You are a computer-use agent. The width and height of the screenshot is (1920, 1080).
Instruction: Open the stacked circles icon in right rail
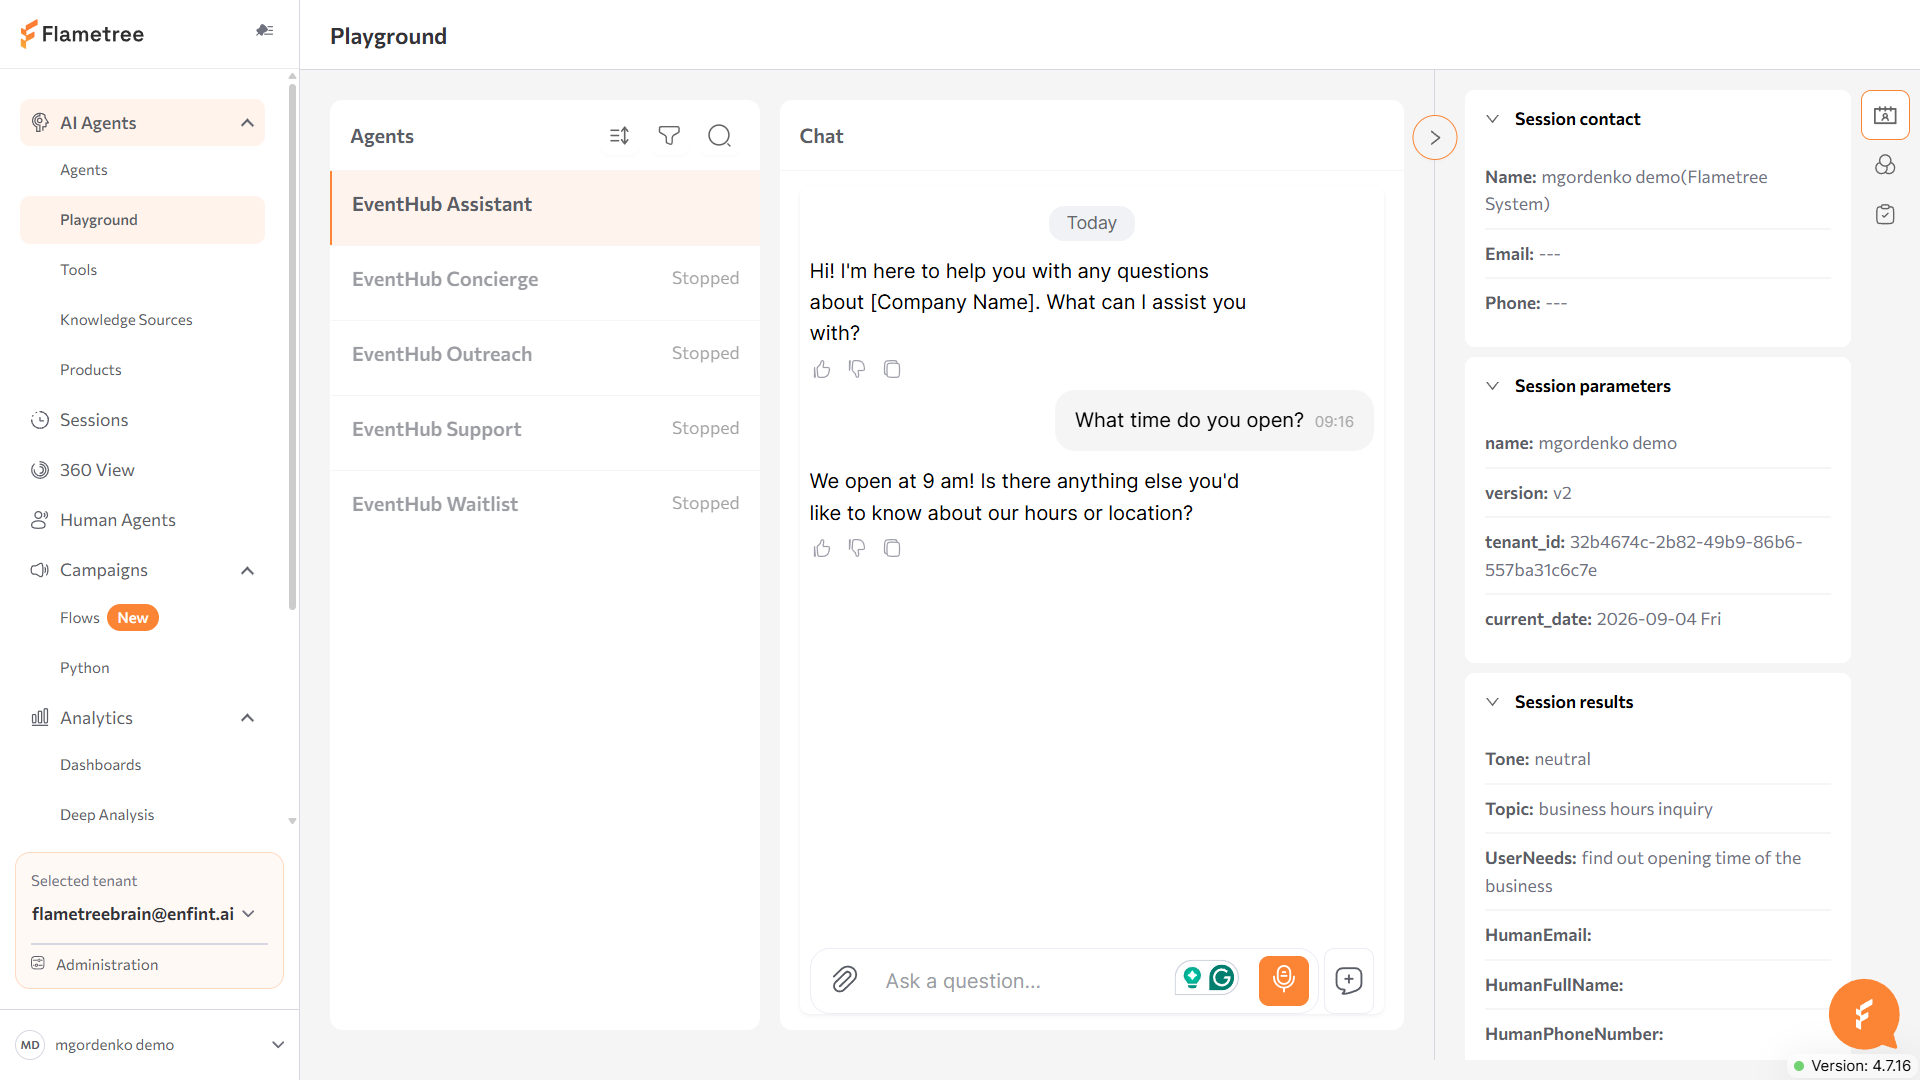point(1885,165)
